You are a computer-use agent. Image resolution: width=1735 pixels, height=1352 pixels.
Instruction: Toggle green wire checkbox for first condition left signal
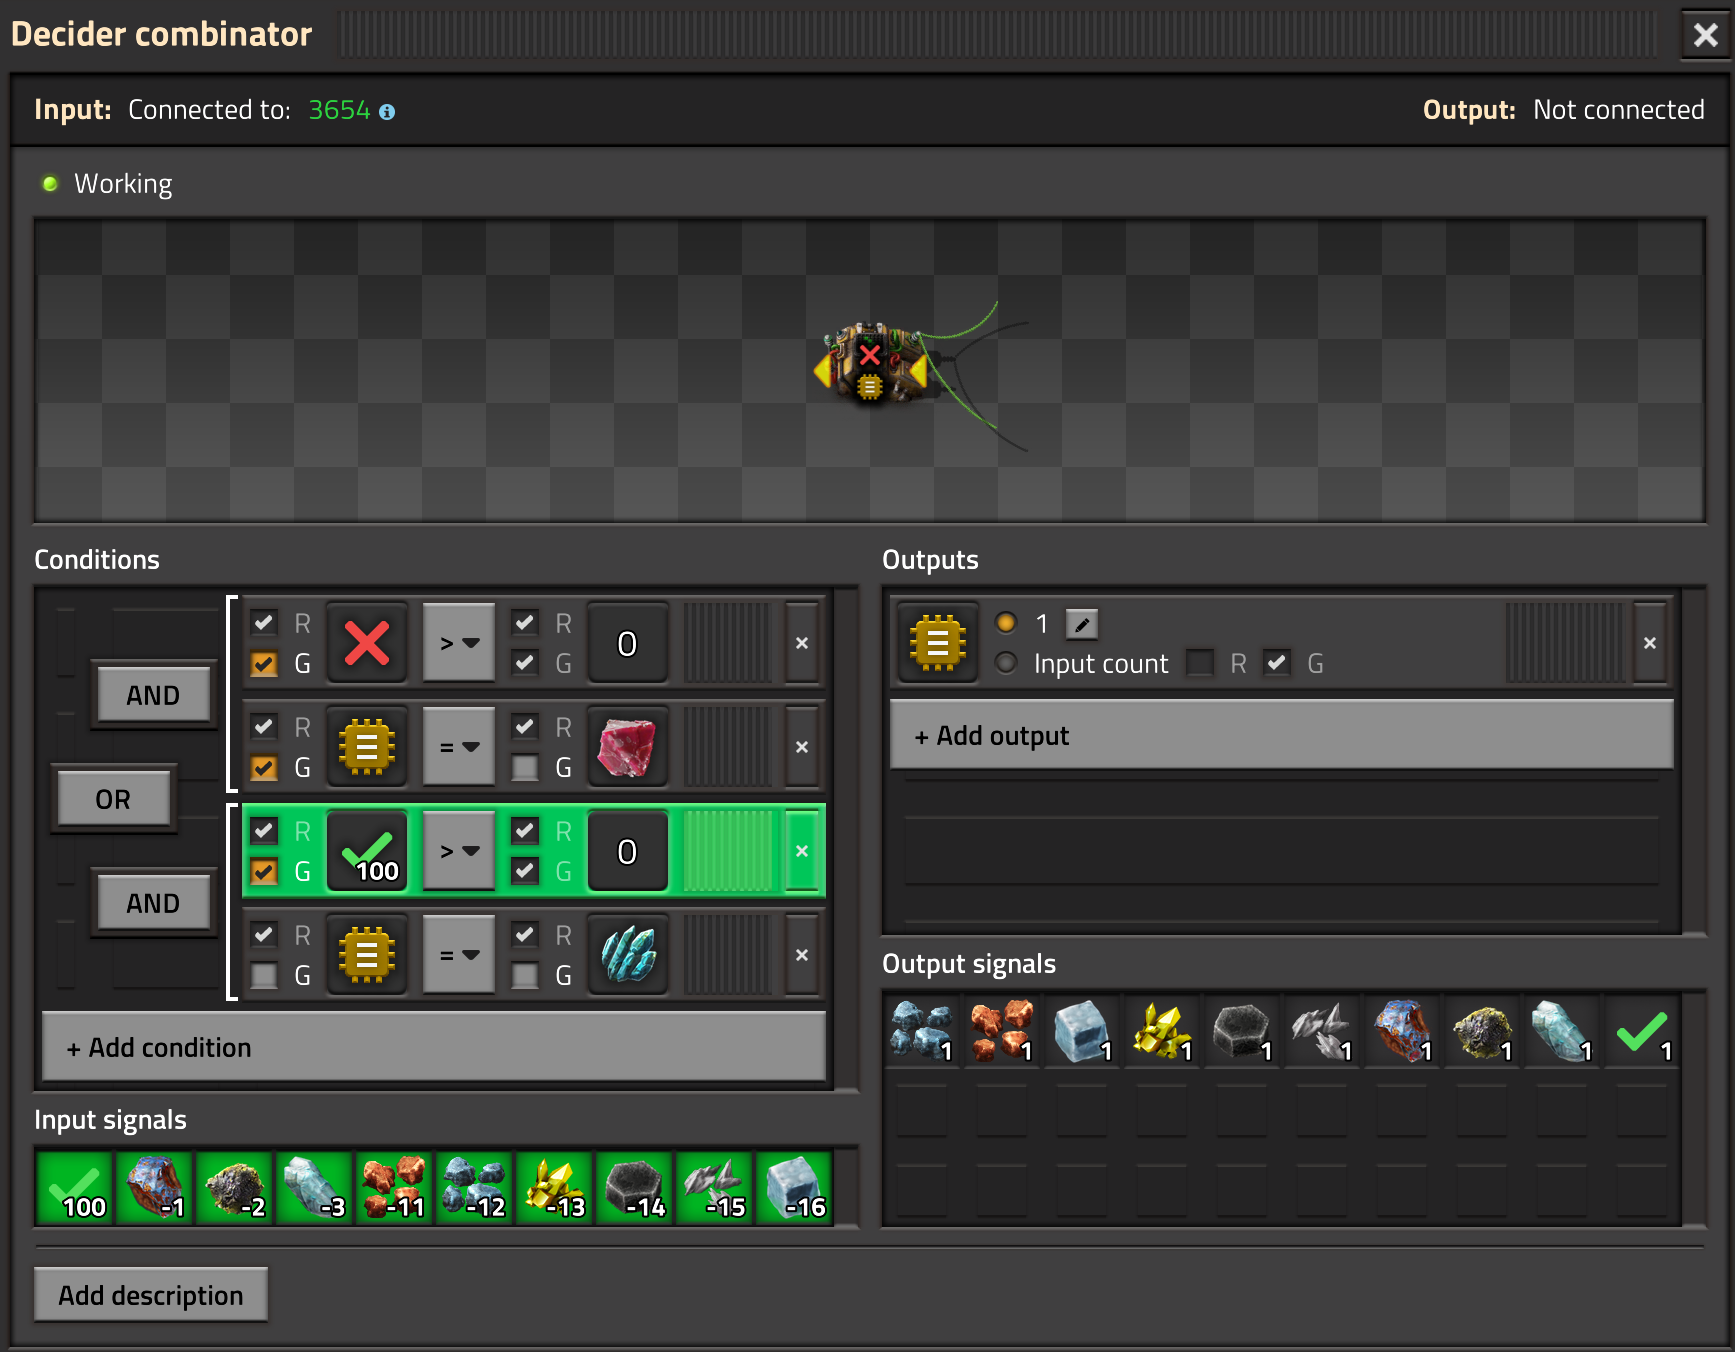pyautogui.click(x=264, y=663)
